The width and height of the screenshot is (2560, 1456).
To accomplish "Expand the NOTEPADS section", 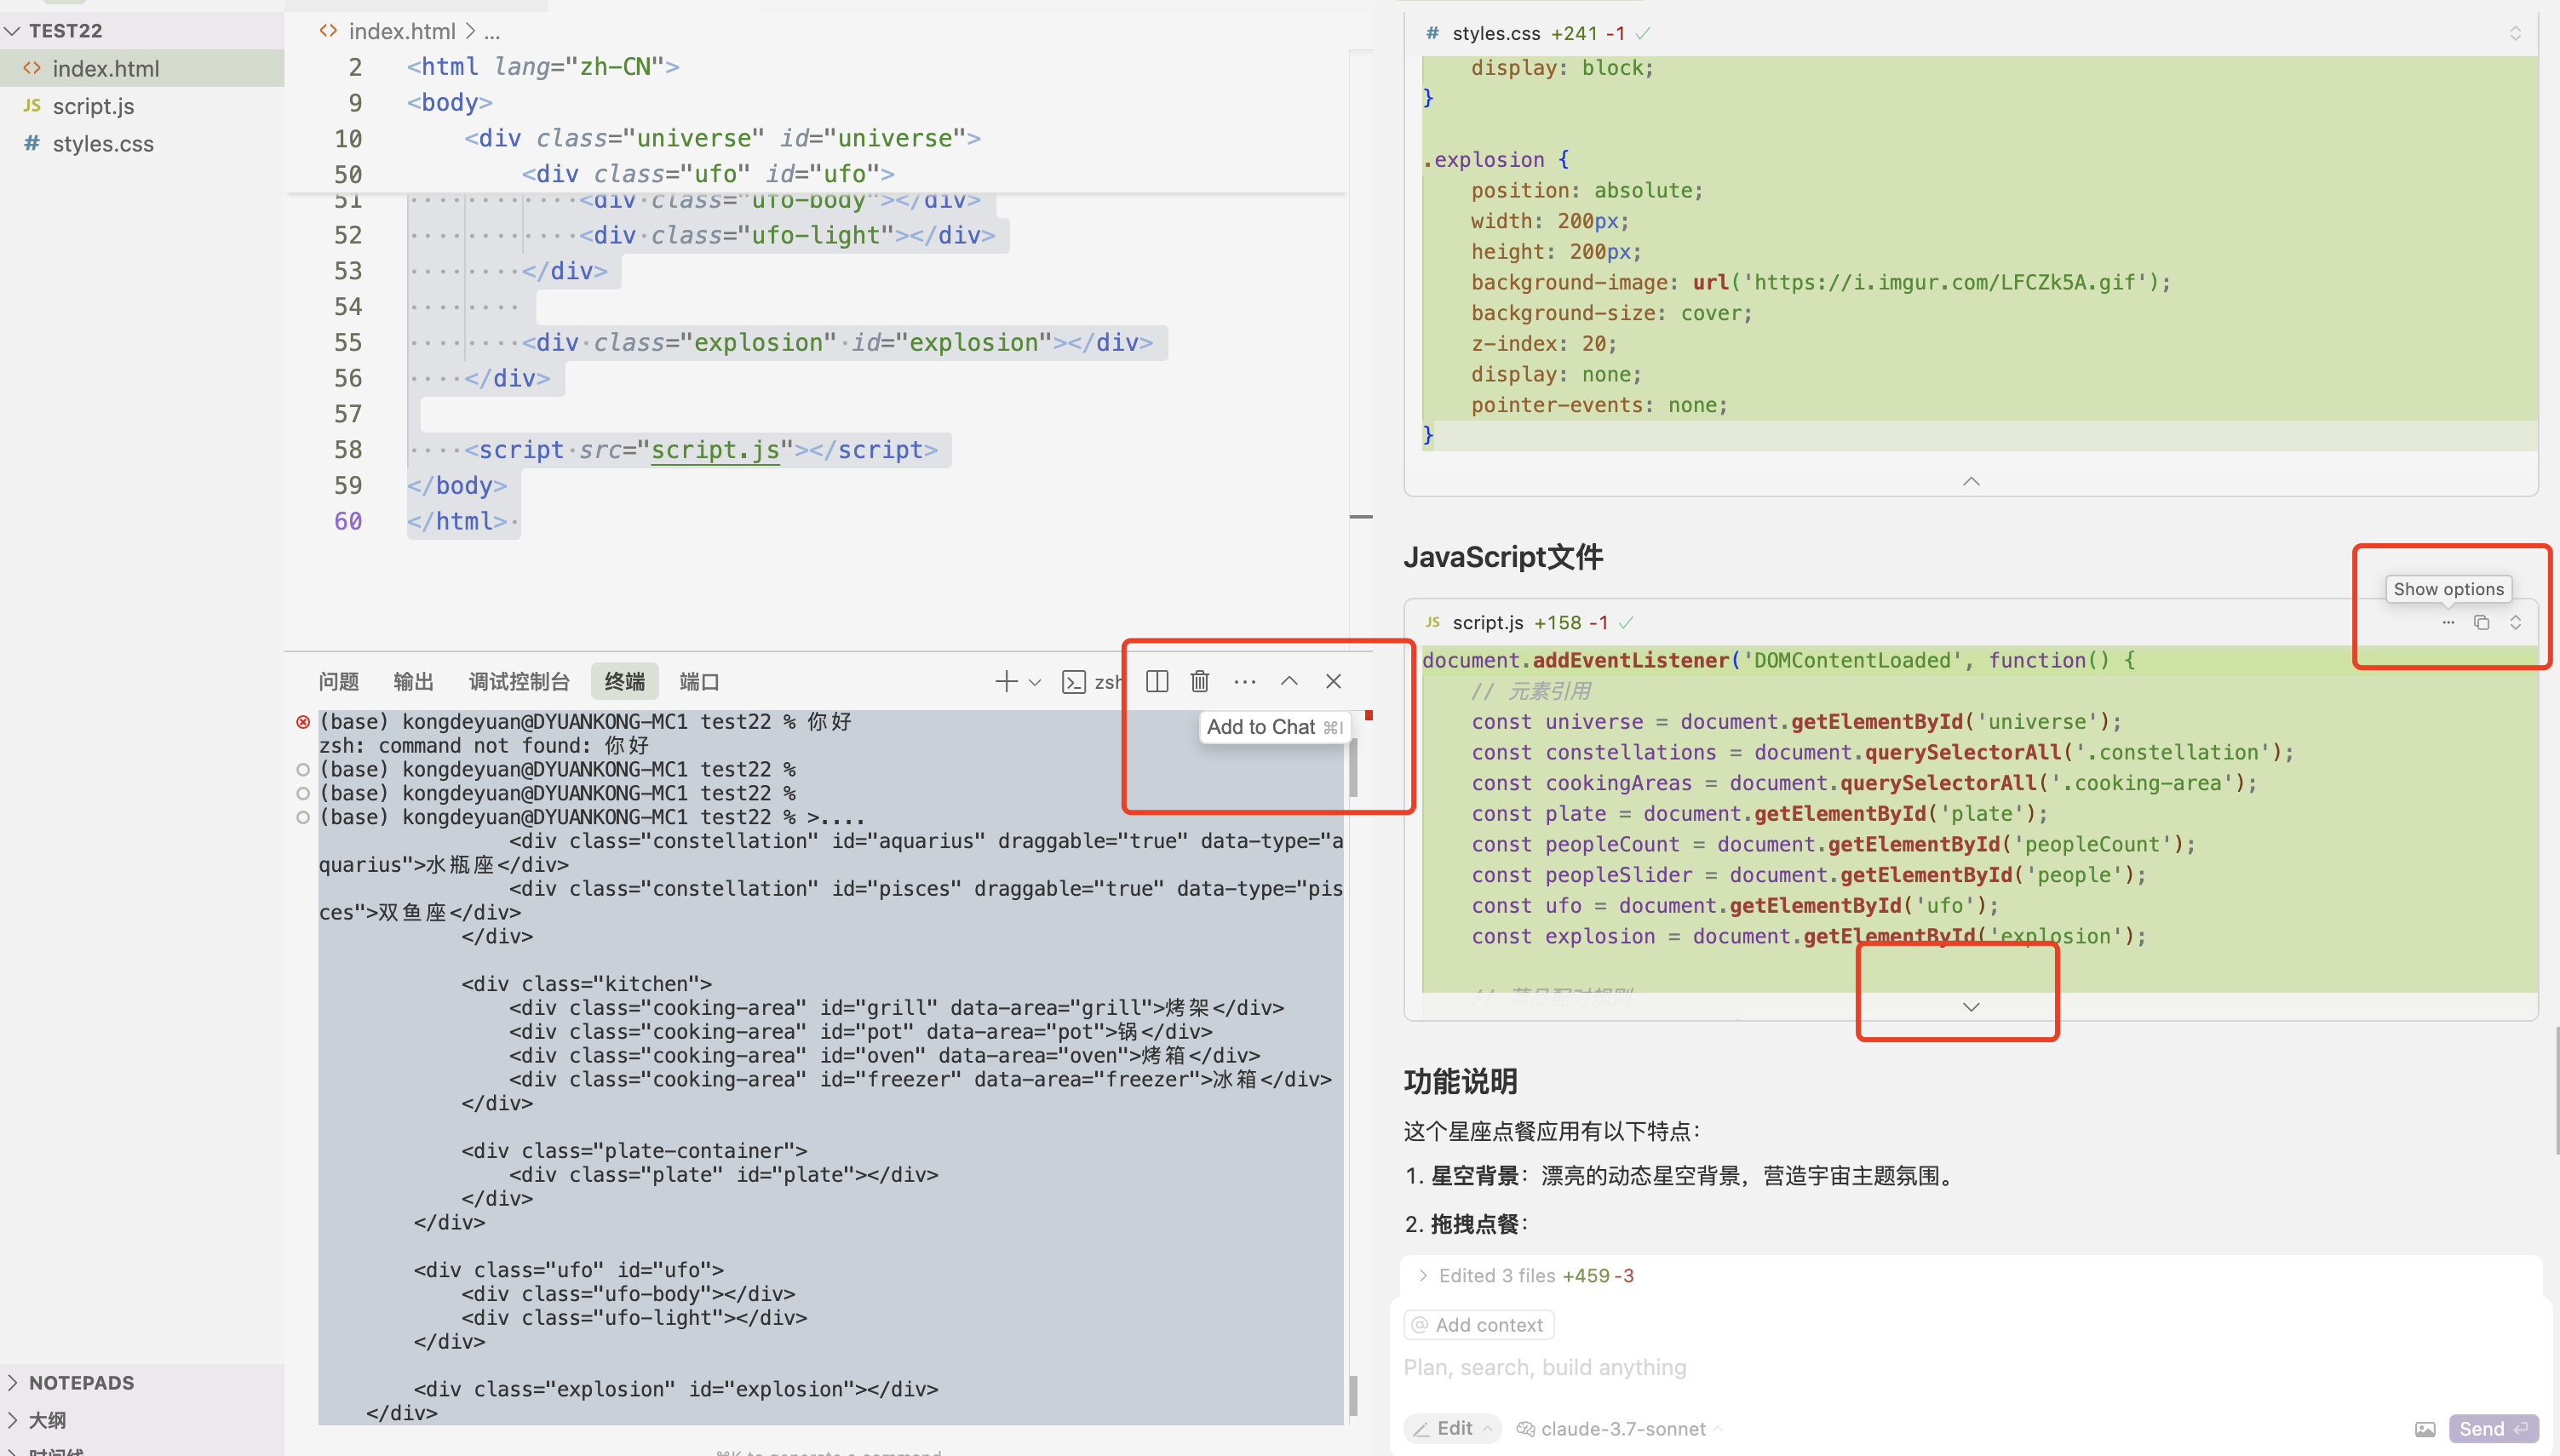I will [80, 1382].
